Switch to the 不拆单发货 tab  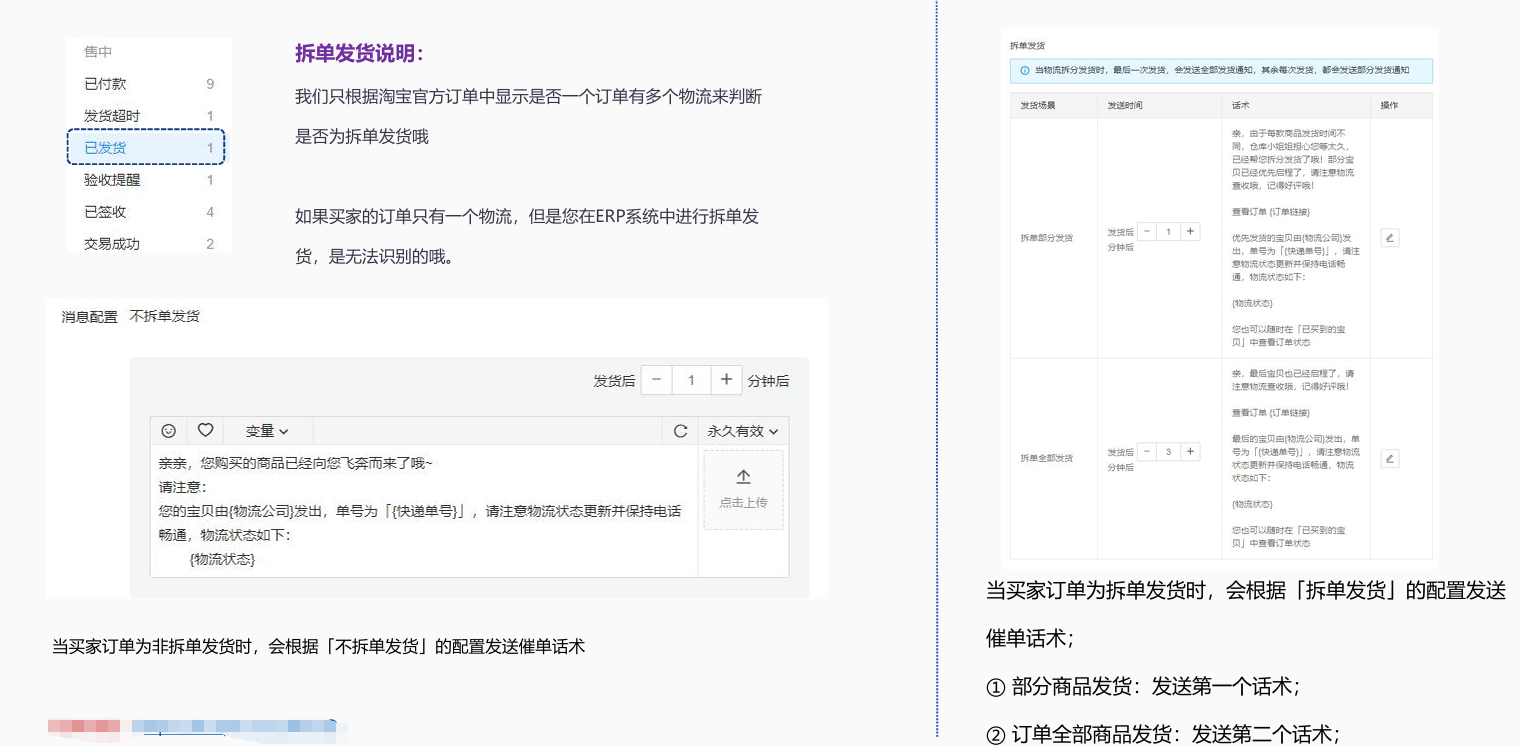click(165, 316)
